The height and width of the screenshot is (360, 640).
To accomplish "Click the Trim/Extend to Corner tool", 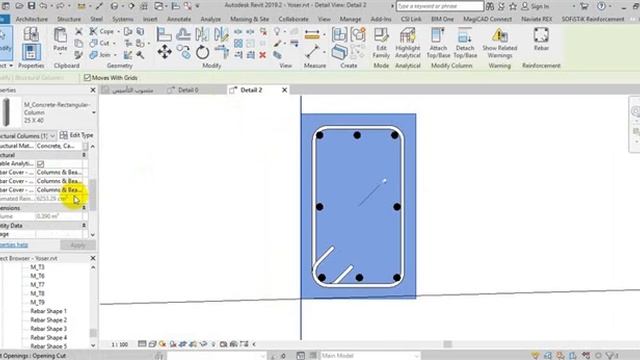I will pos(222,52).
